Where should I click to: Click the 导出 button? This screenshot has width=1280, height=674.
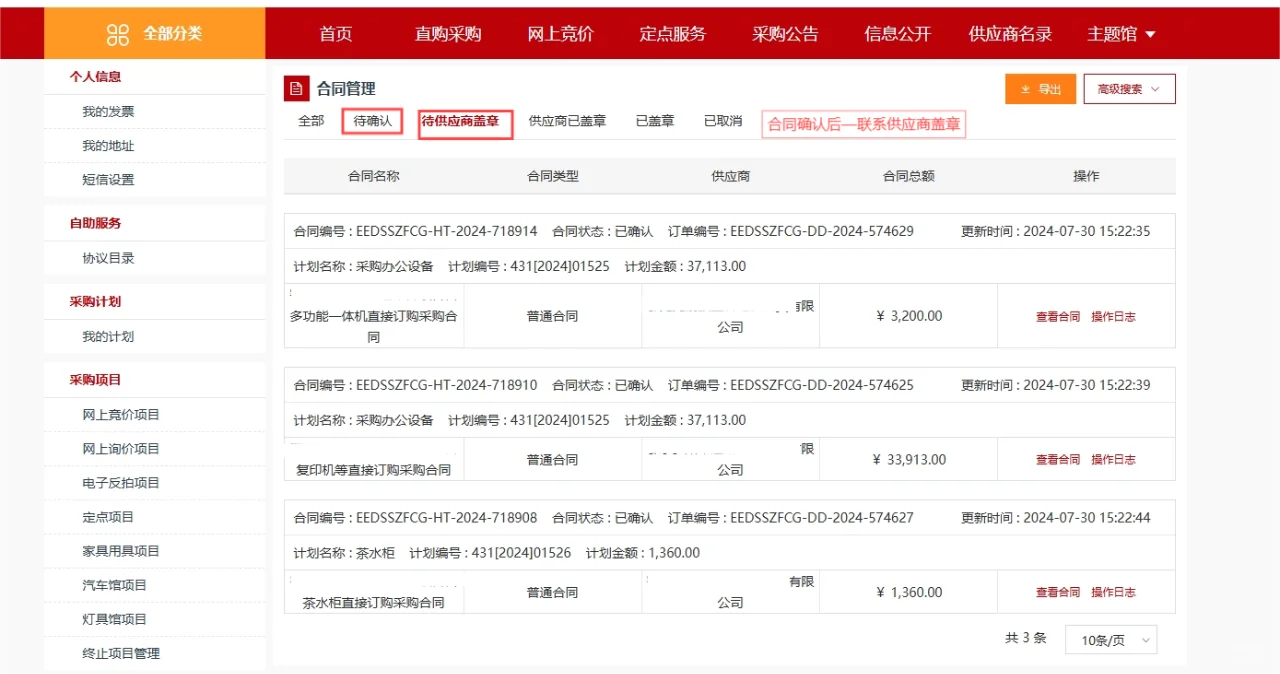coord(1040,89)
